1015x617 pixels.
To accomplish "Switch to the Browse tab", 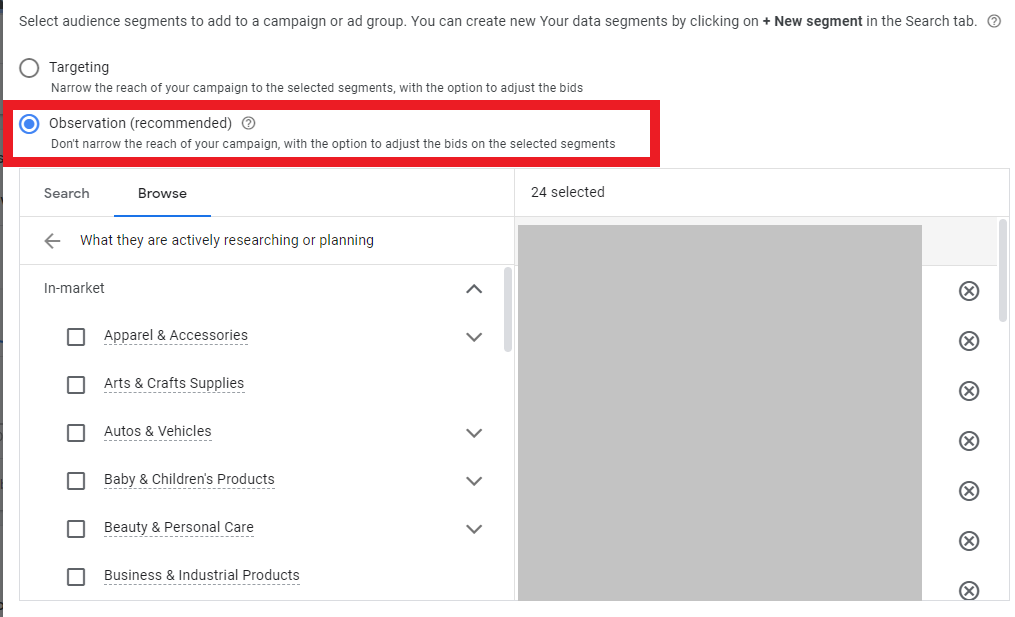I will (x=162, y=193).
